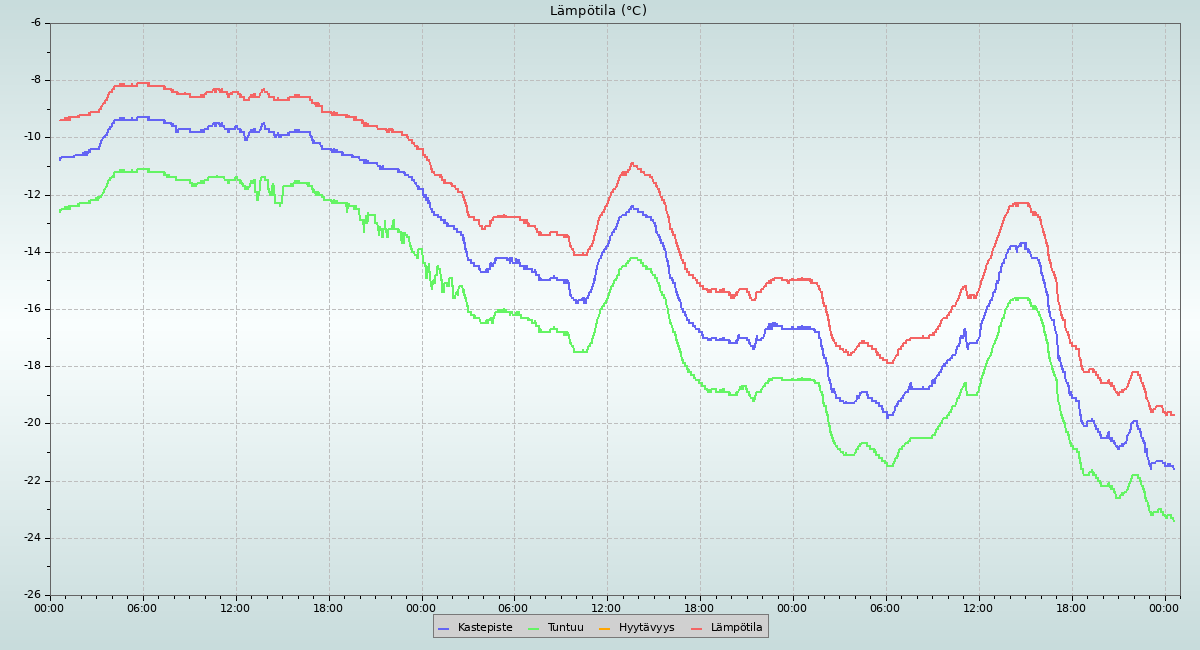Select the leftmost 06:00 x-axis time label
This screenshot has height=650, width=1200.
tap(143, 608)
